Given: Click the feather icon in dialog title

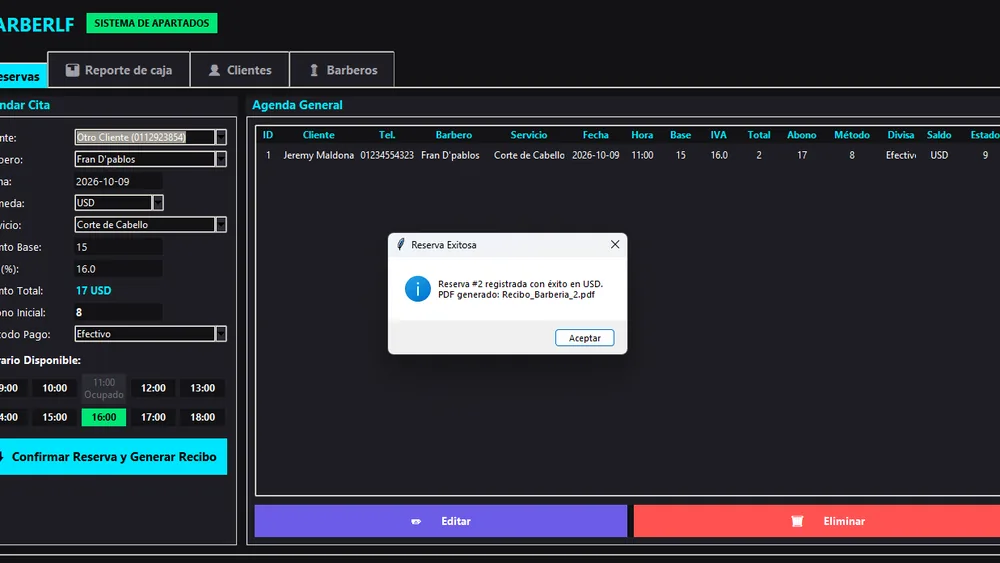Looking at the screenshot, I should (401, 245).
